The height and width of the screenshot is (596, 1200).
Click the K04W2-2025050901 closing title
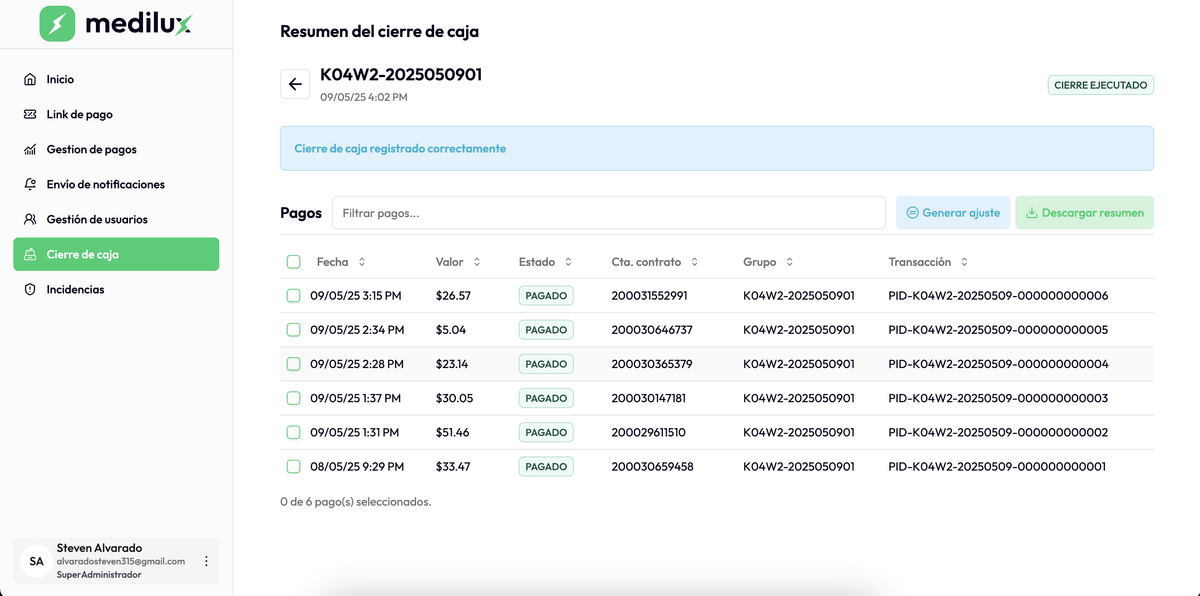click(401, 75)
